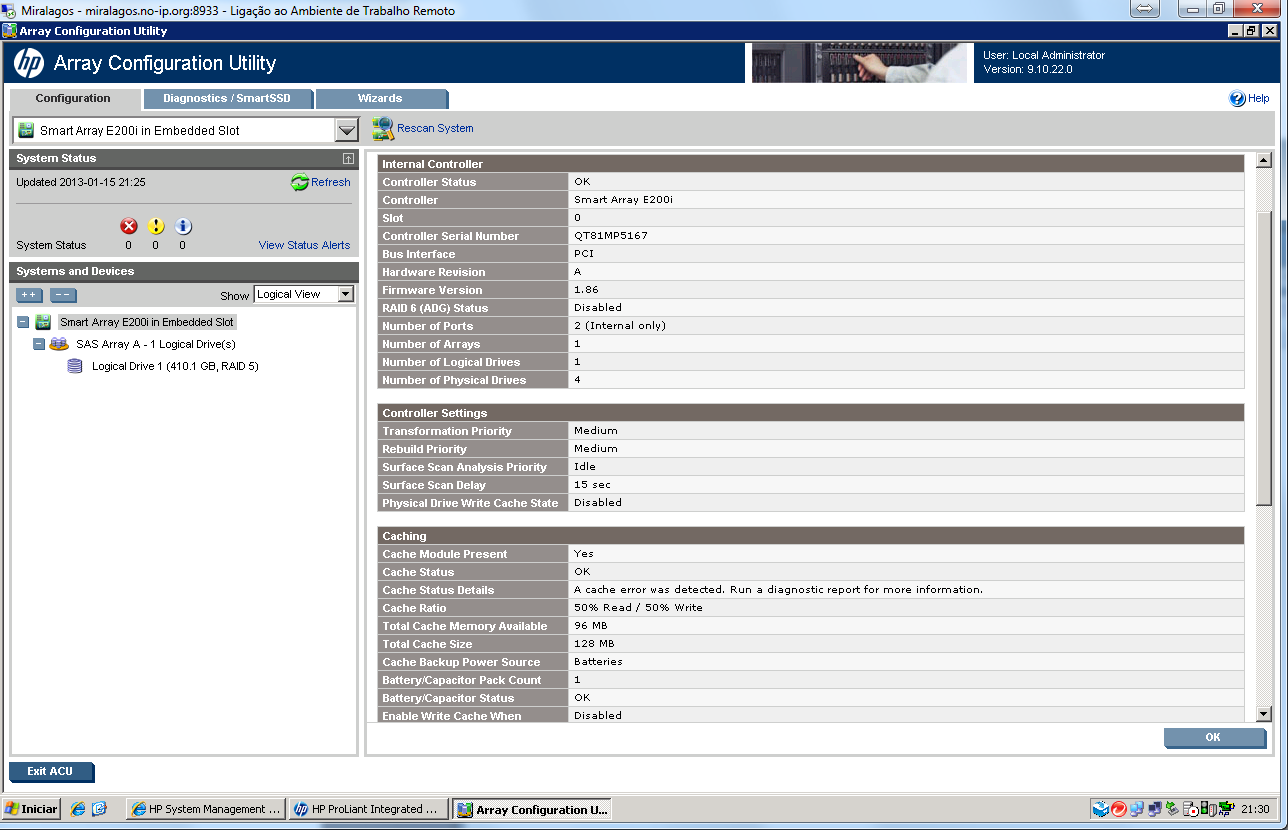Collapse all devices with the -- button

tap(63, 295)
